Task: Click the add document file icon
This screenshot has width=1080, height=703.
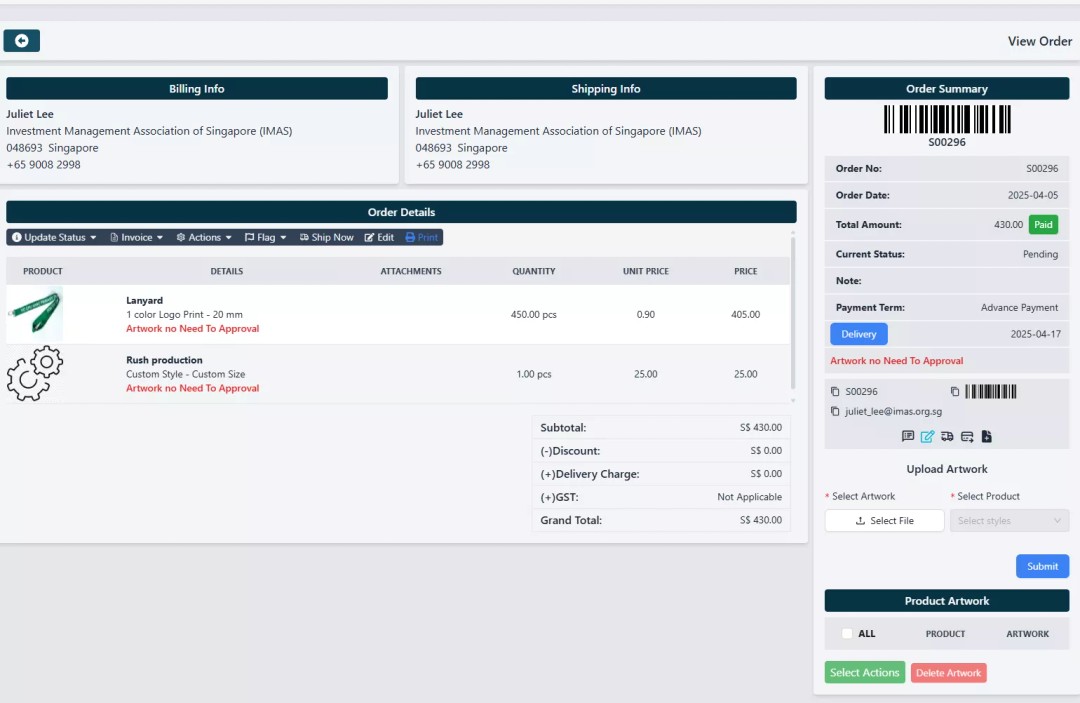Action: click(x=986, y=437)
